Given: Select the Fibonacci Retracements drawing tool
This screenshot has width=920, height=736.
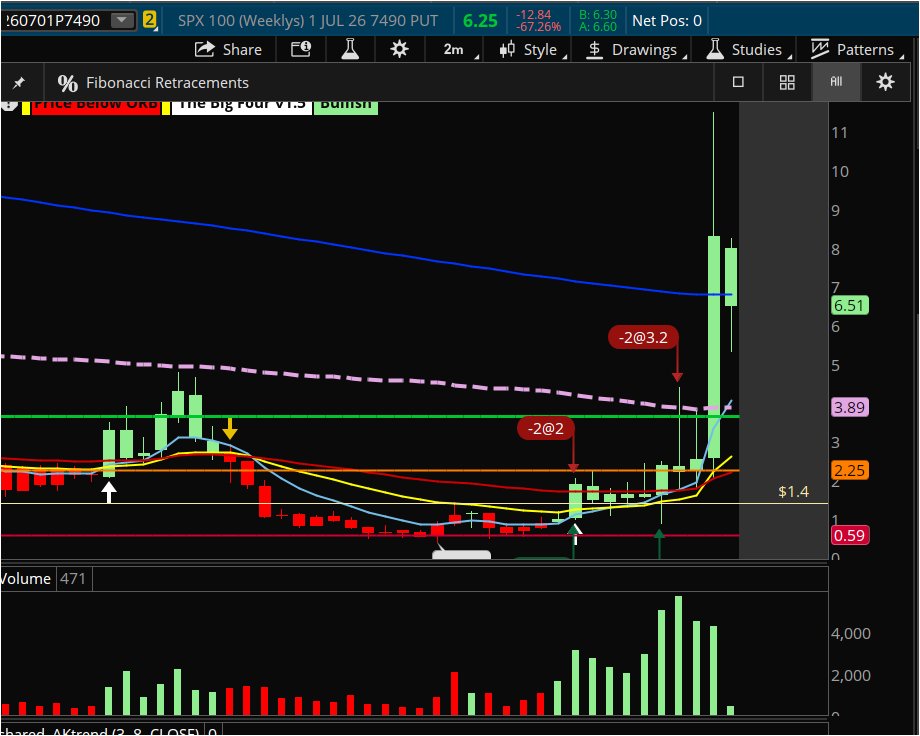Looking at the screenshot, I should pos(153,83).
